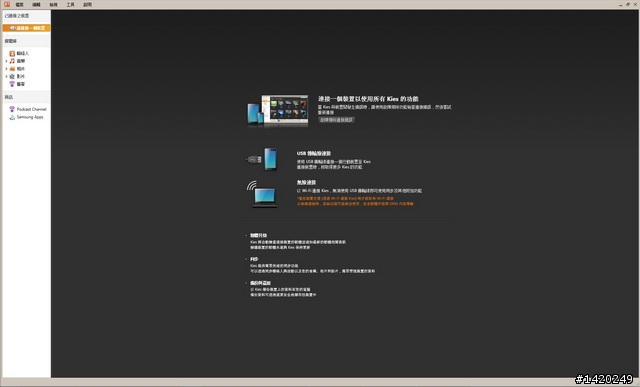Screen dimensions: 640x387
Task: Click the Podcast Channel icon under store
Action: (12, 109)
